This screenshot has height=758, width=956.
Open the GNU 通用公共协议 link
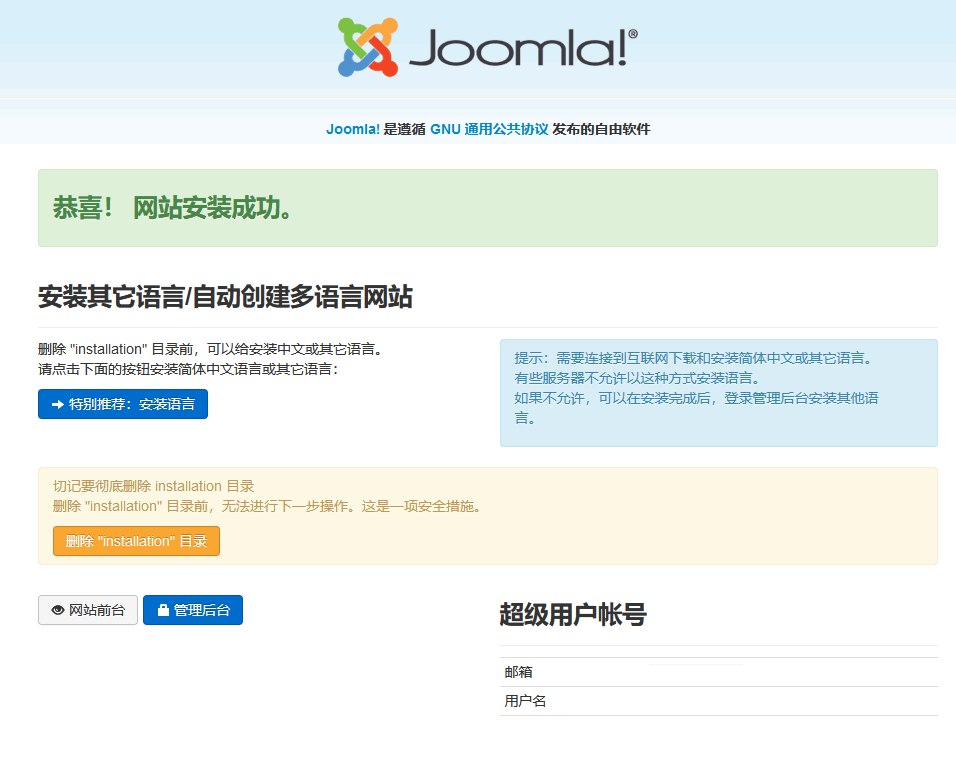point(489,129)
